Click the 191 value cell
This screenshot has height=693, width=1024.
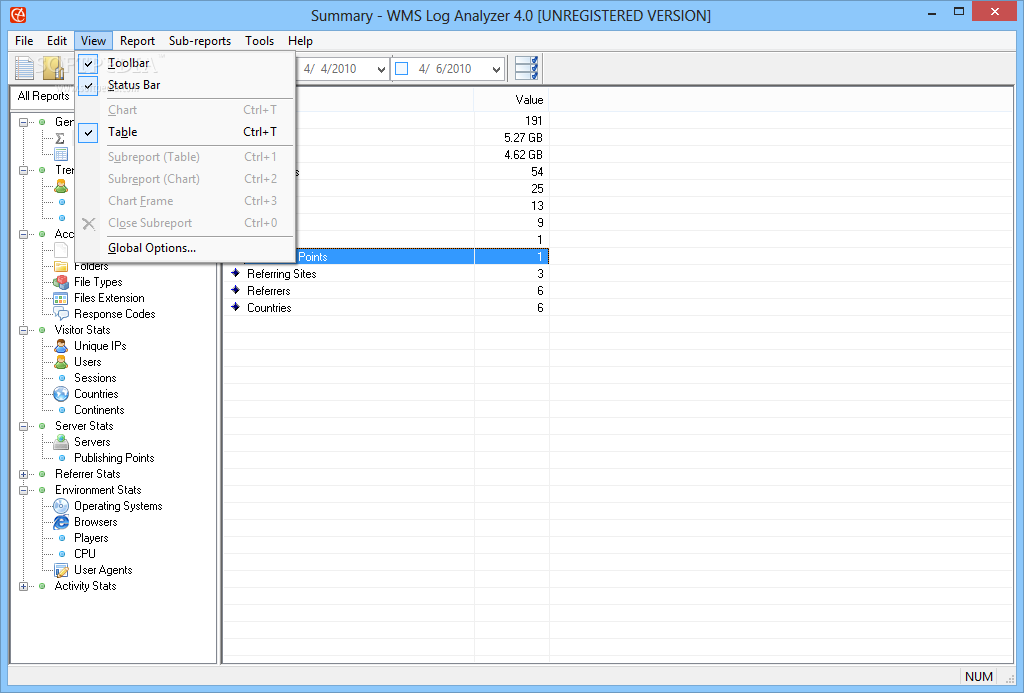click(x=511, y=121)
